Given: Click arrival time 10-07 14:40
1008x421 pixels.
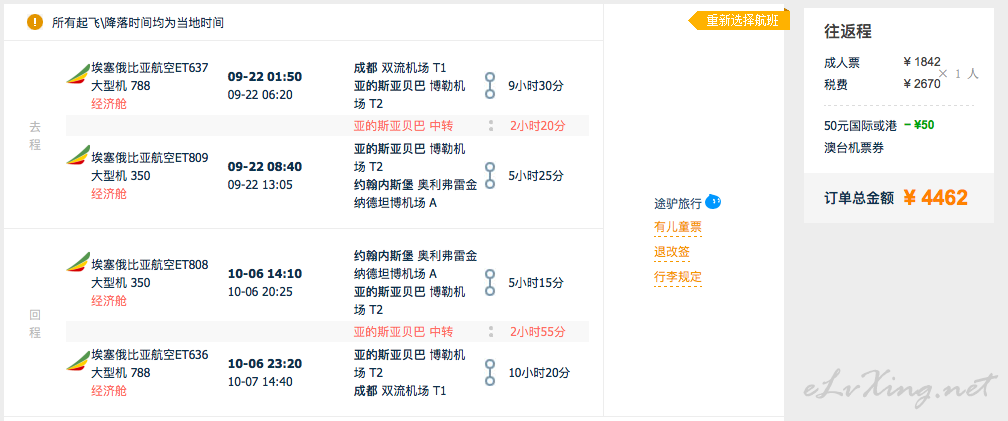Looking at the screenshot, I should [x=260, y=382].
